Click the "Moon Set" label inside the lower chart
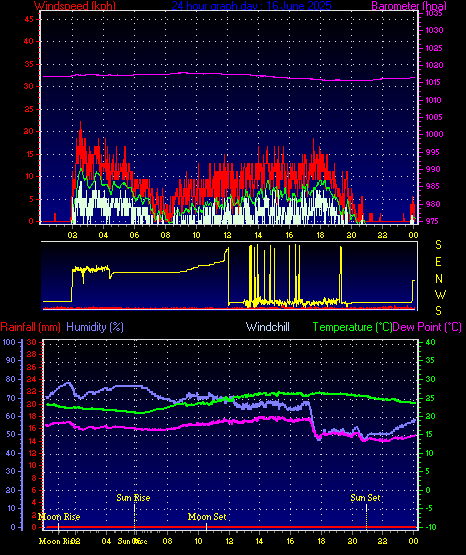The height and width of the screenshot is (555, 466). pos(207,517)
